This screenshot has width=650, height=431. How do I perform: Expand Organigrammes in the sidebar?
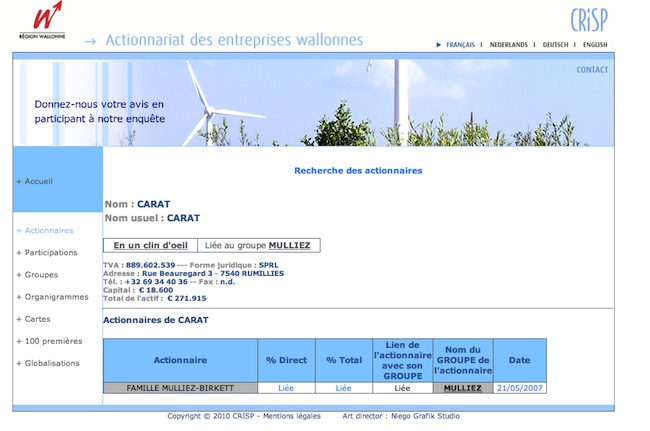coord(56,297)
